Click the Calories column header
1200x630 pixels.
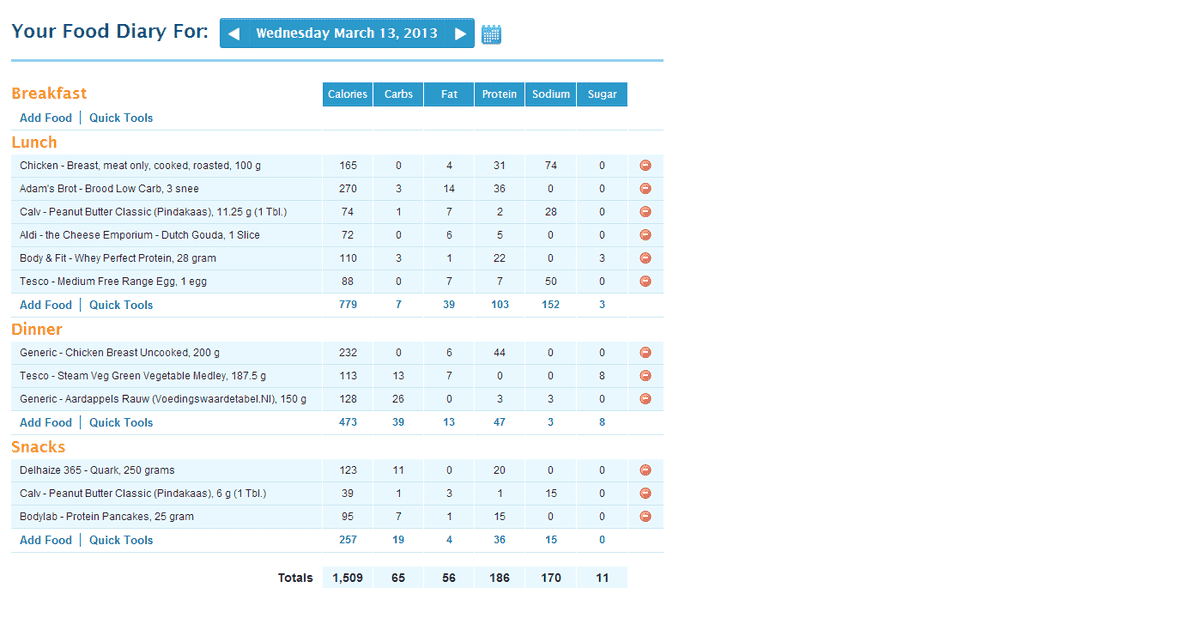pyautogui.click(x=347, y=94)
